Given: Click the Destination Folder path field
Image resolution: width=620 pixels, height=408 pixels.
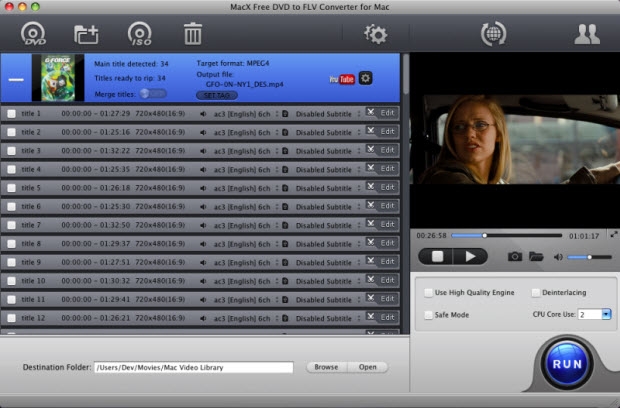Looking at the screenshot, I should tap(193, 367).
